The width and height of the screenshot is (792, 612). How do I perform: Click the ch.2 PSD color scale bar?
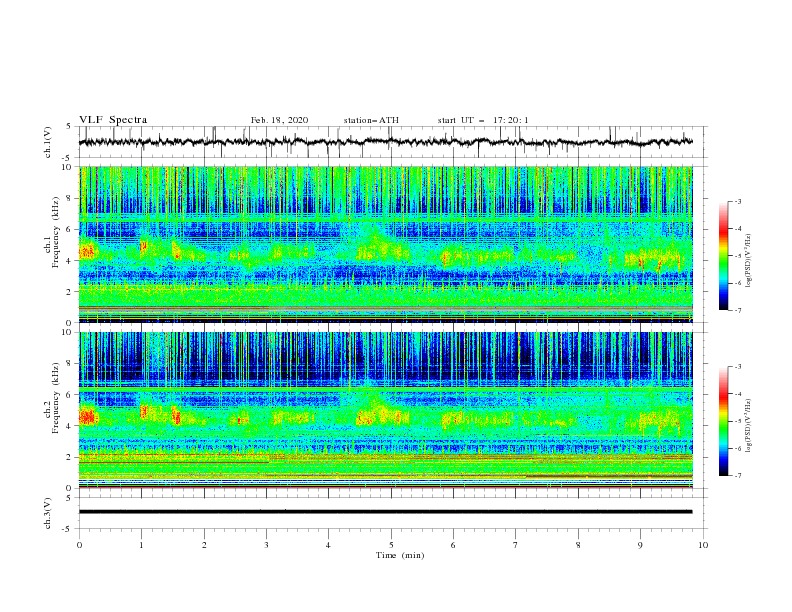(723, 421)
